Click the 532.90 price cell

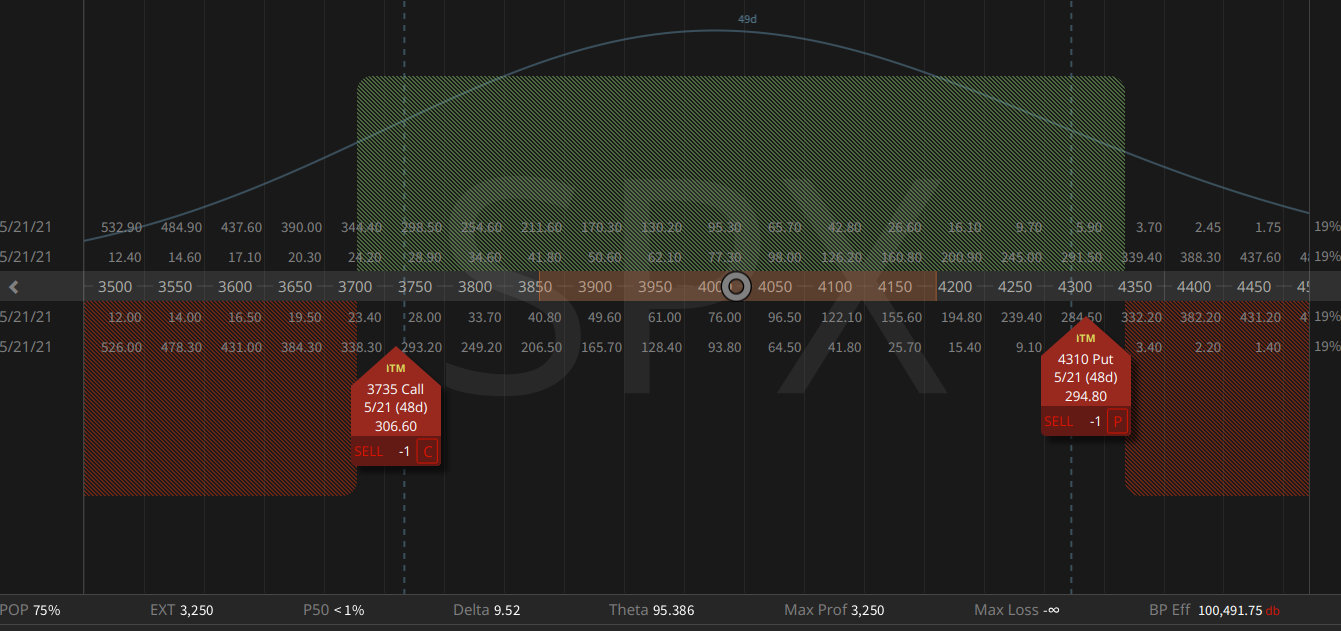(121, 228)
